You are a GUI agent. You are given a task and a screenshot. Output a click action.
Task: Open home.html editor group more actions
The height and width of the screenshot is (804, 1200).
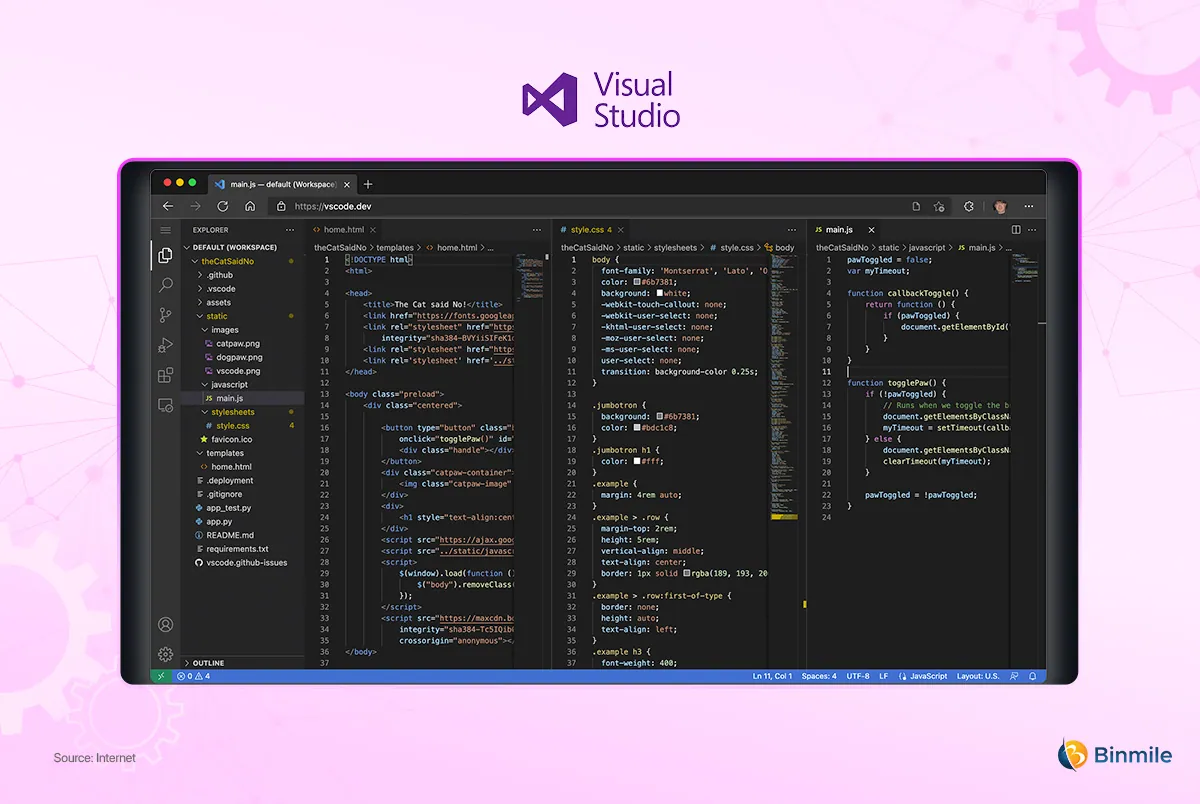[x=537, y=230]
